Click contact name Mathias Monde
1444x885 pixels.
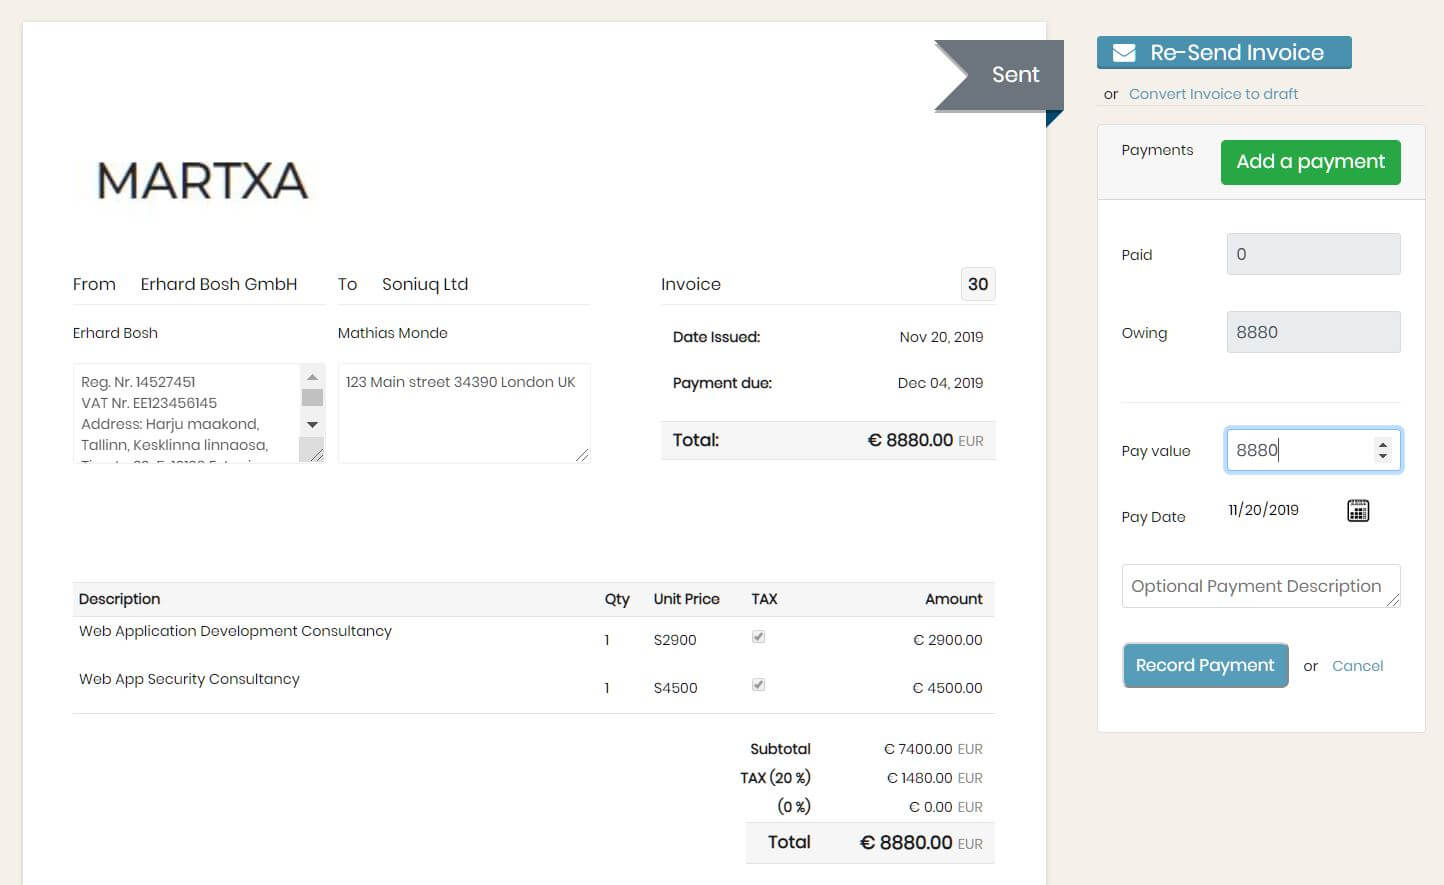(393, 333)
